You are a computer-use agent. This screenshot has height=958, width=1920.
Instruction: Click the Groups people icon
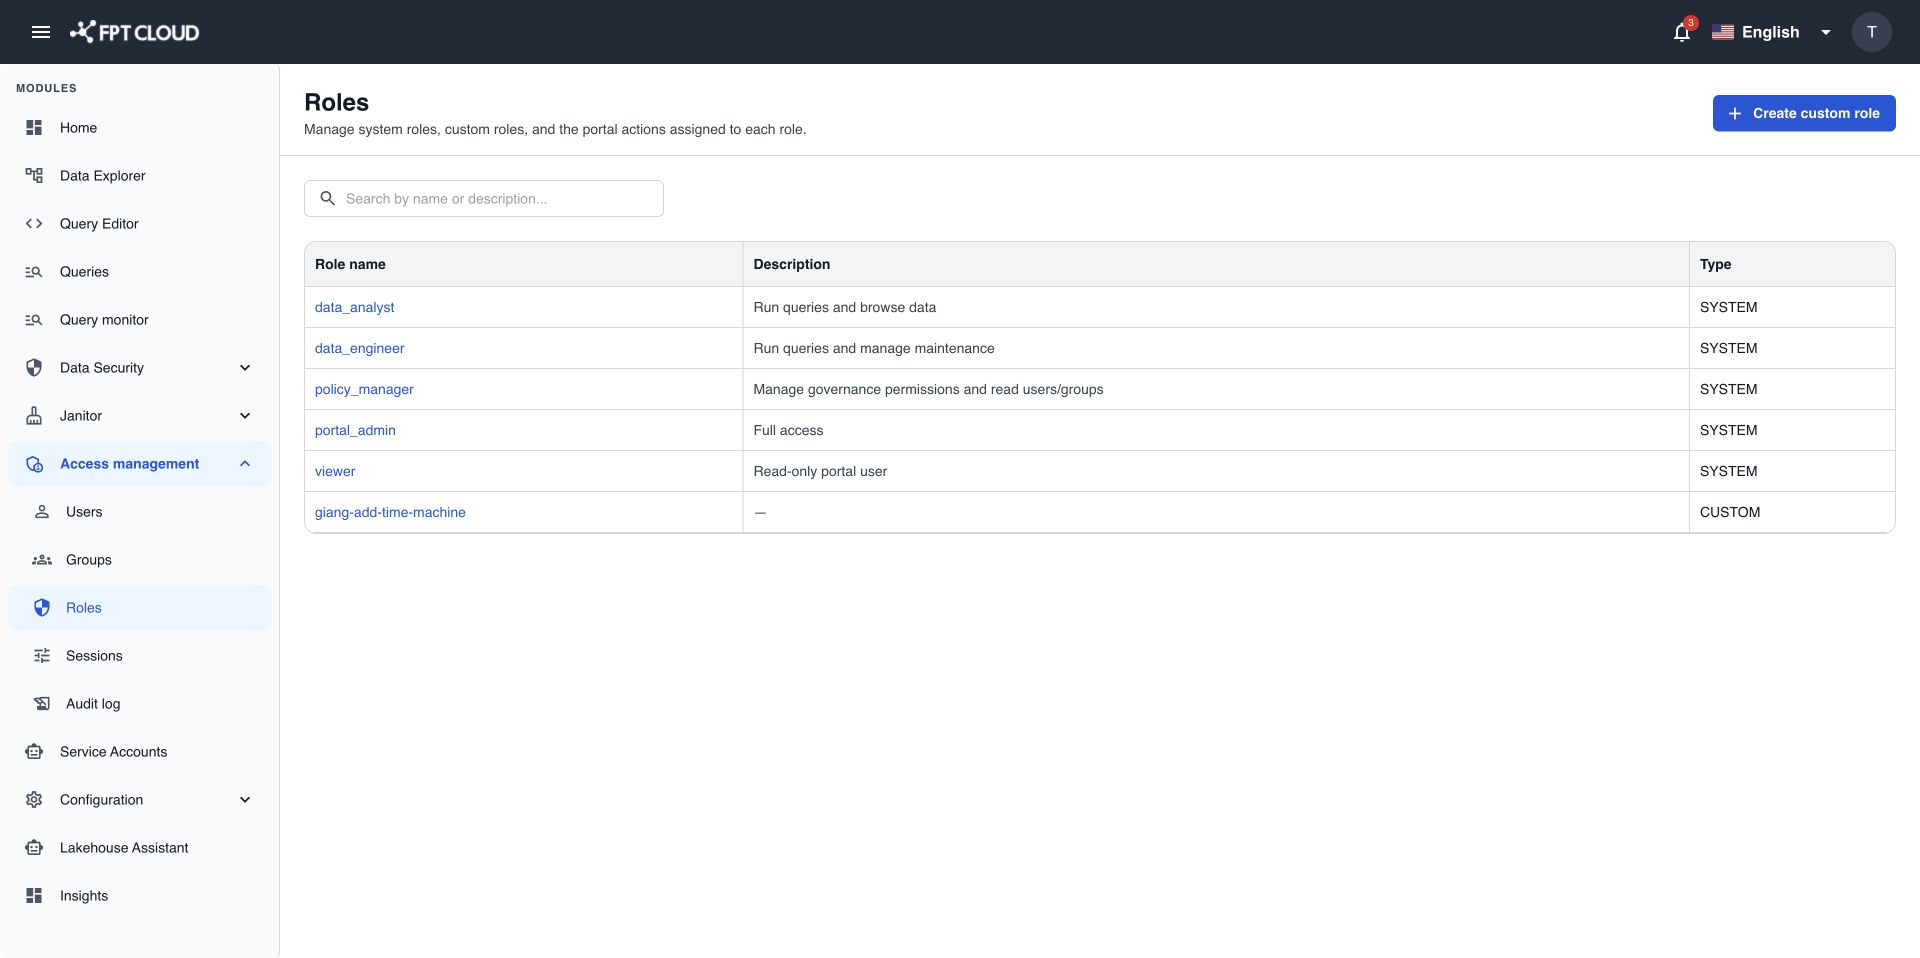click(x=42, y=560)
